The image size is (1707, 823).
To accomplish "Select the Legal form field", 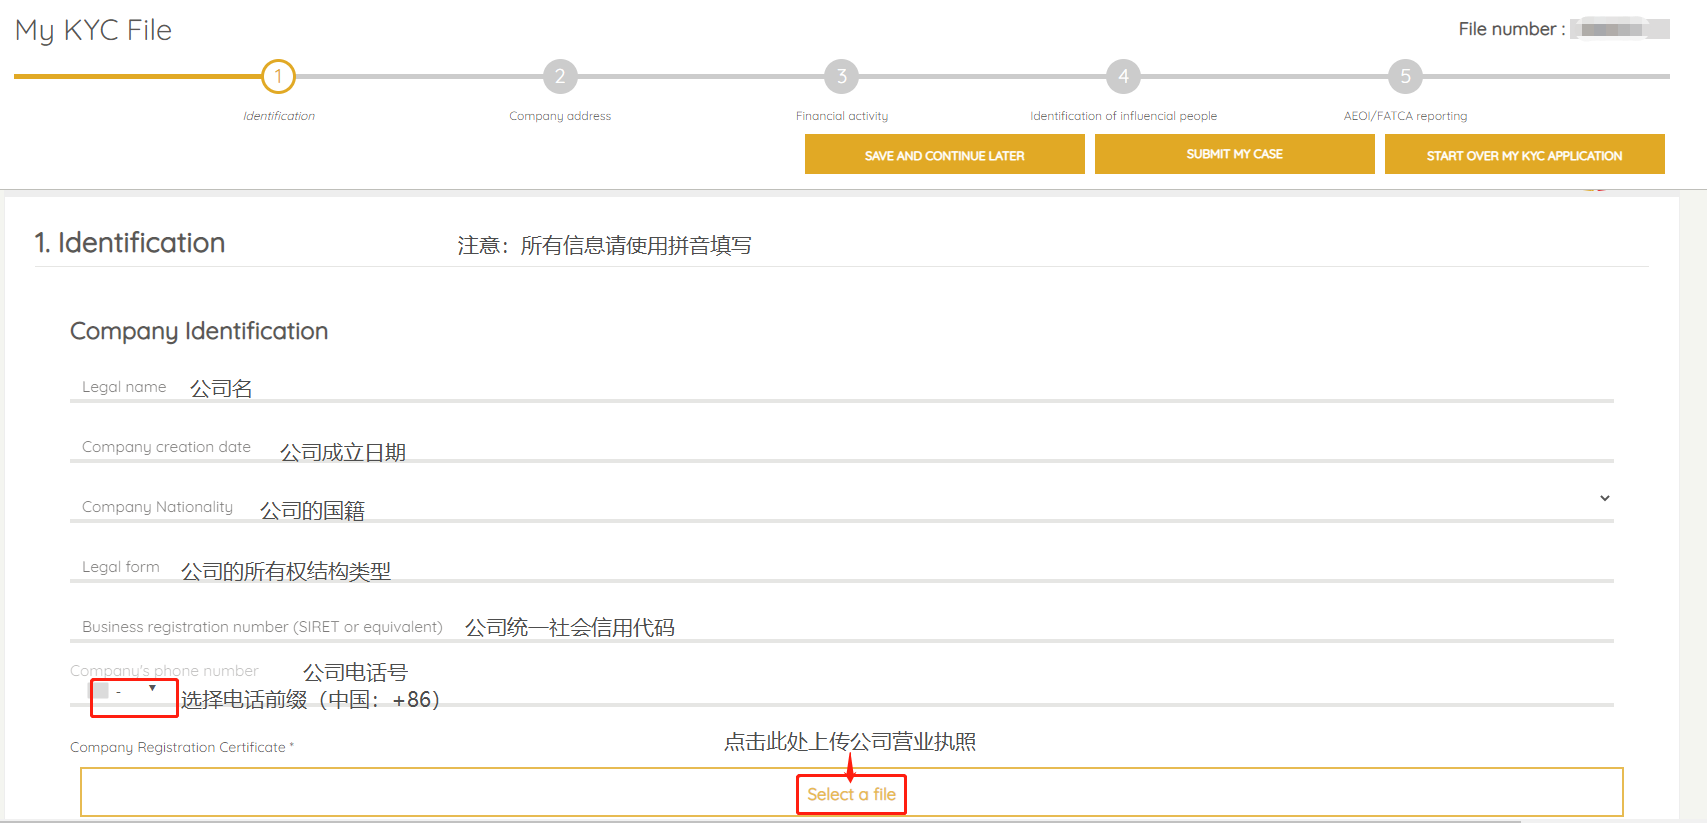I will 900,567.
